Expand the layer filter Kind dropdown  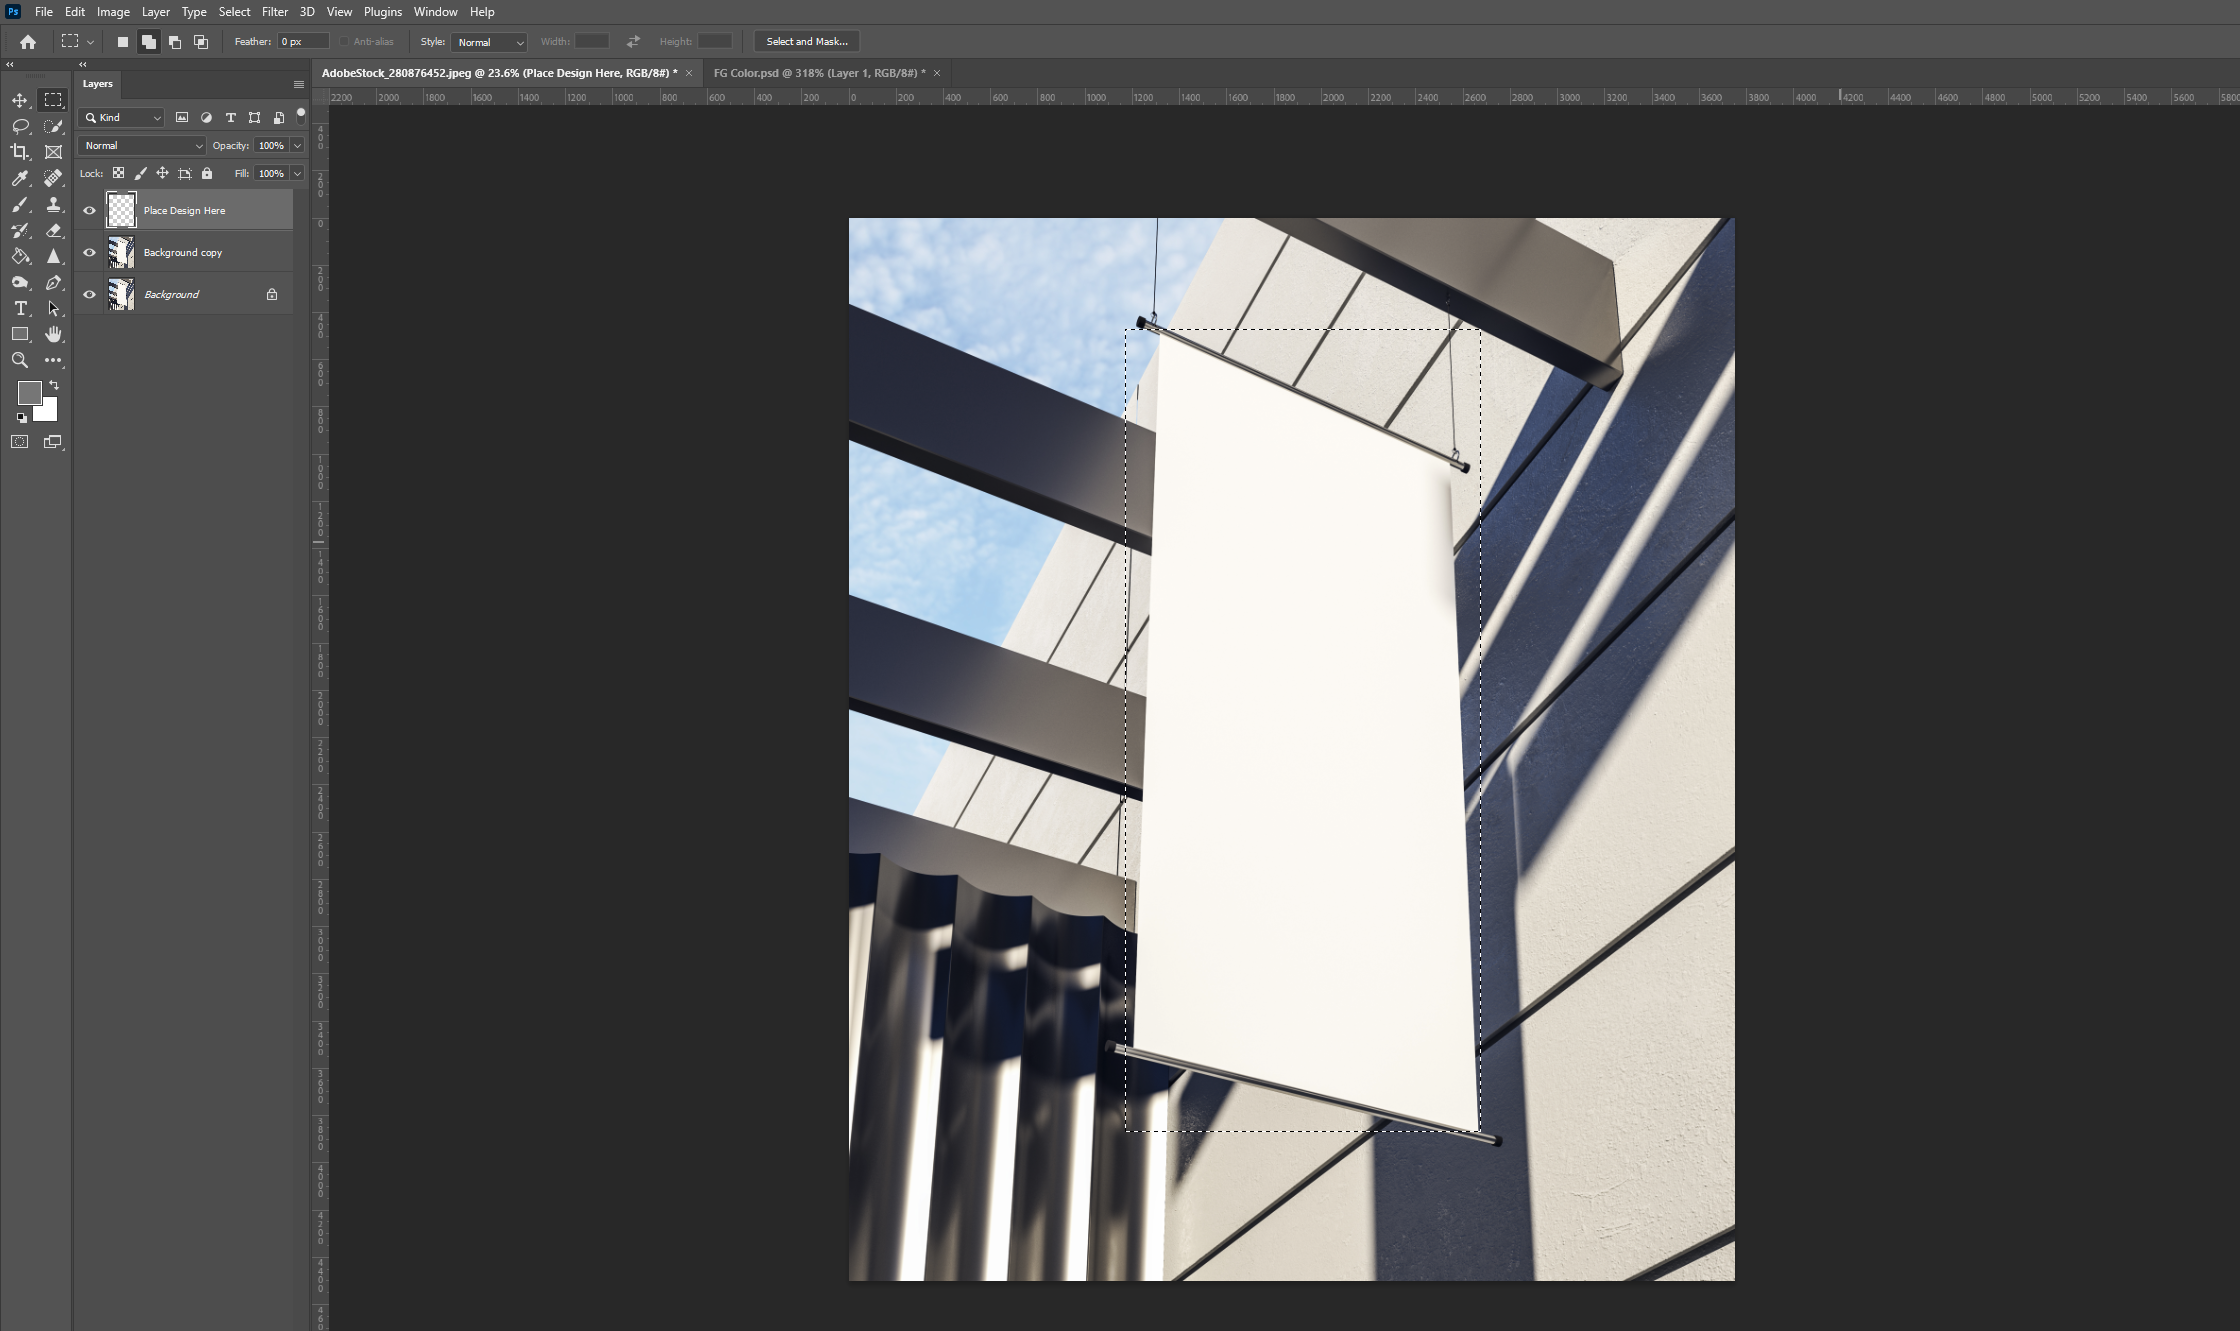[x=122, y=118]
